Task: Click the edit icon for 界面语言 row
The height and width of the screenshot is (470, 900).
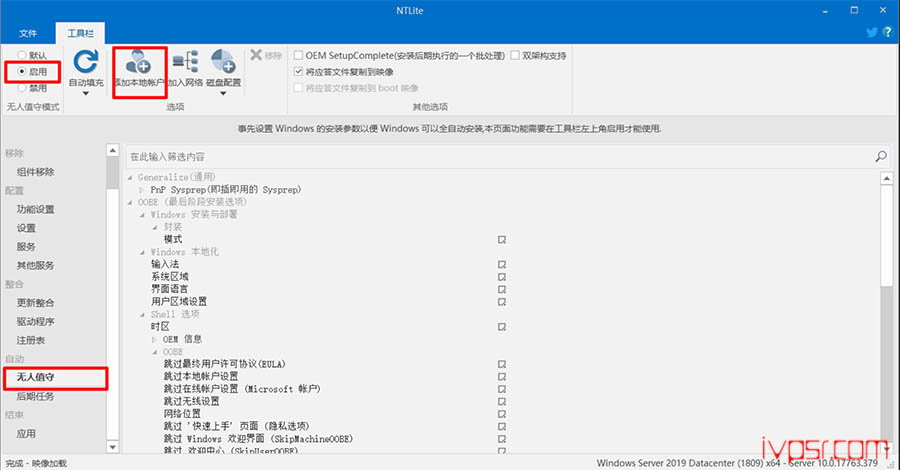Action: 502,289
